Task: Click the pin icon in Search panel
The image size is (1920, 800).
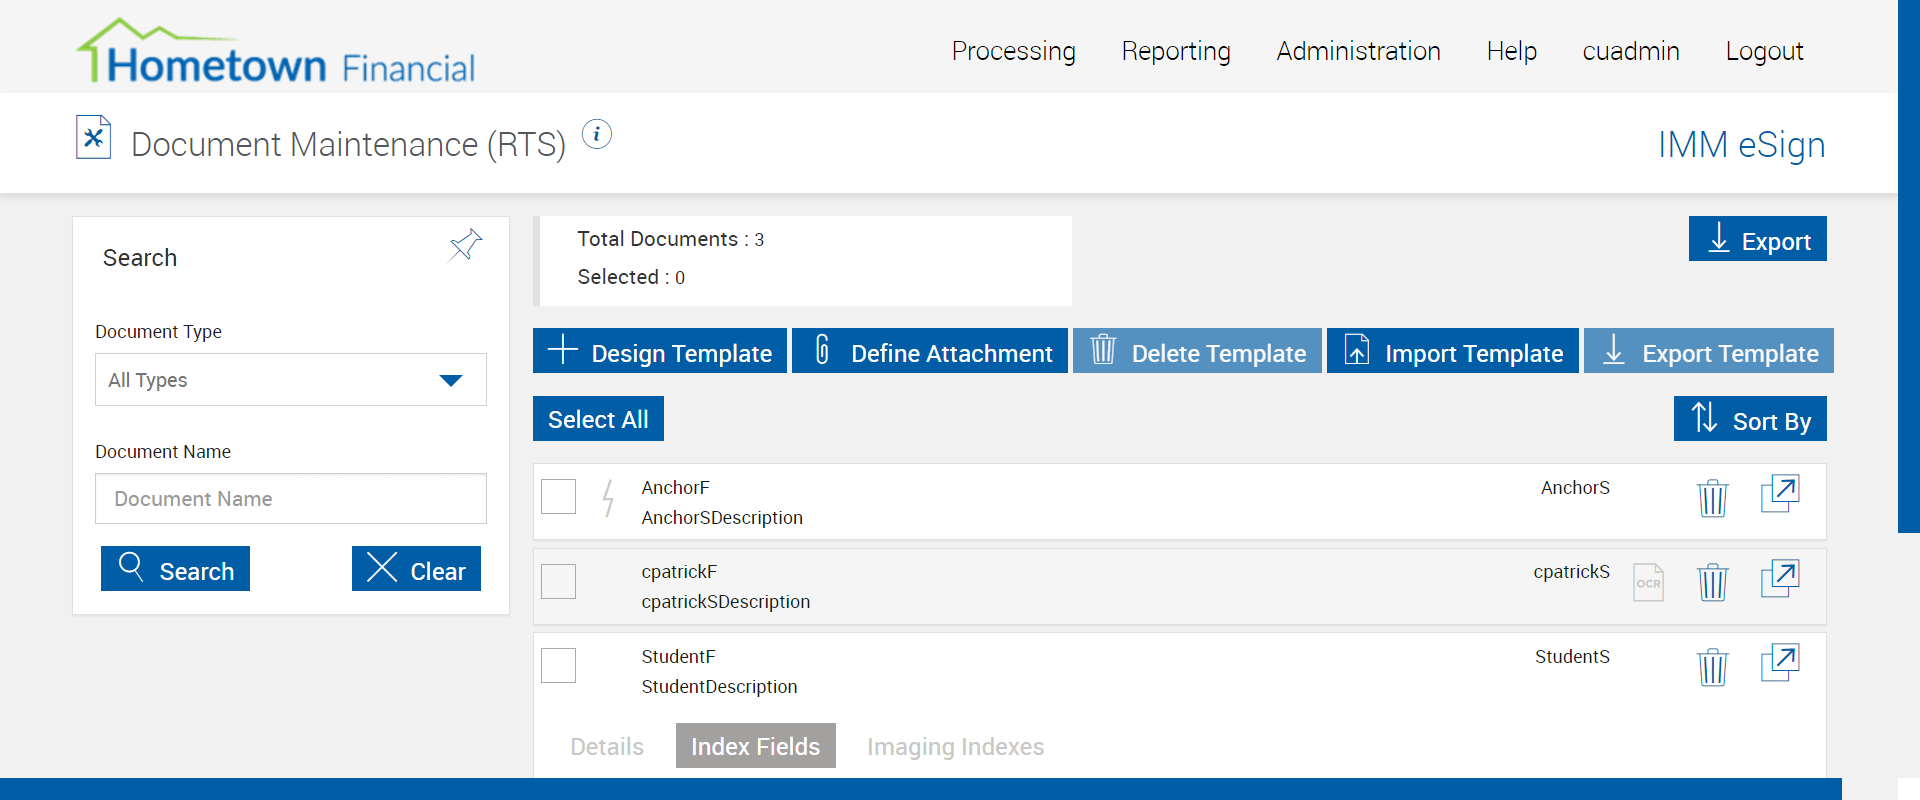Action: pyautogui.click(x=465, y=245)
